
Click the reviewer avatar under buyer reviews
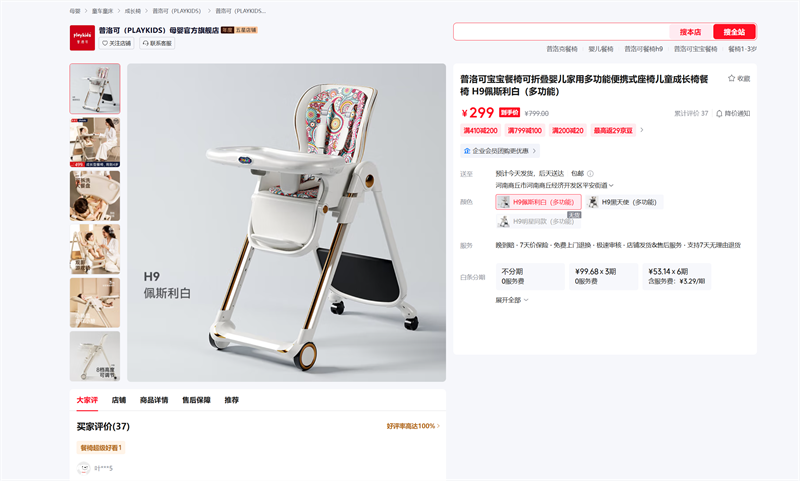(83, 468)
